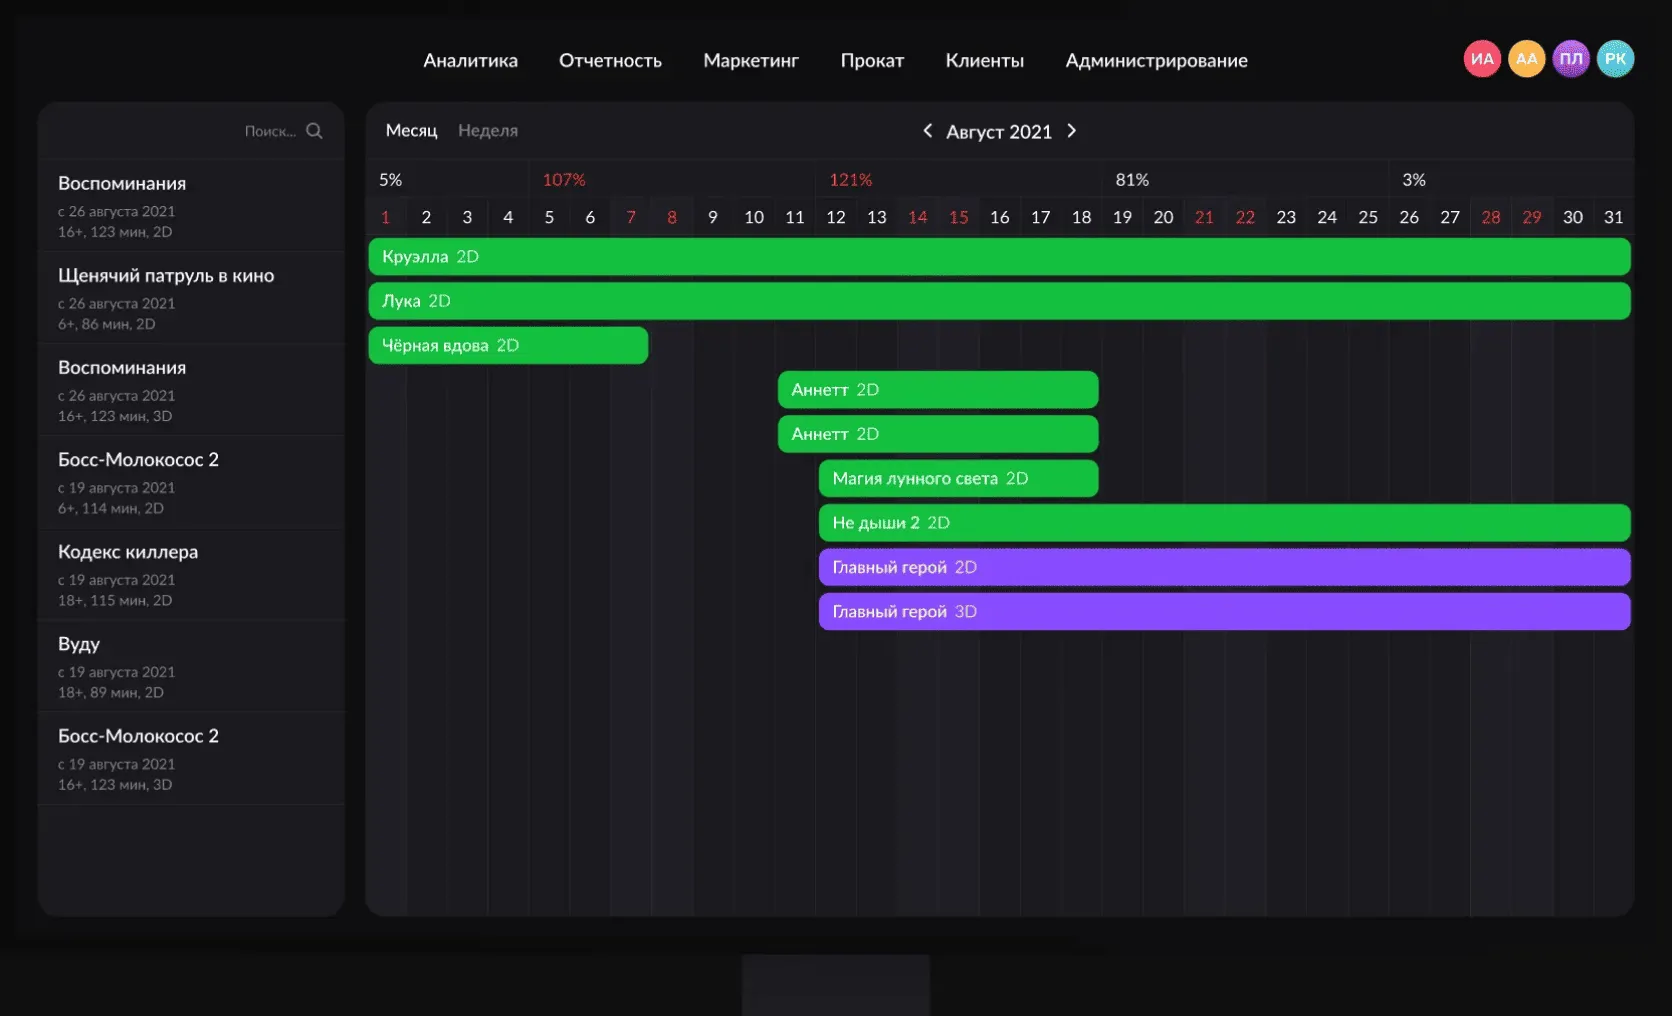The height and width of the screenshot is (1016, 1672).
Task: Select Щенячий патруль в кино in the list
Action: click(x=191, y=298)
